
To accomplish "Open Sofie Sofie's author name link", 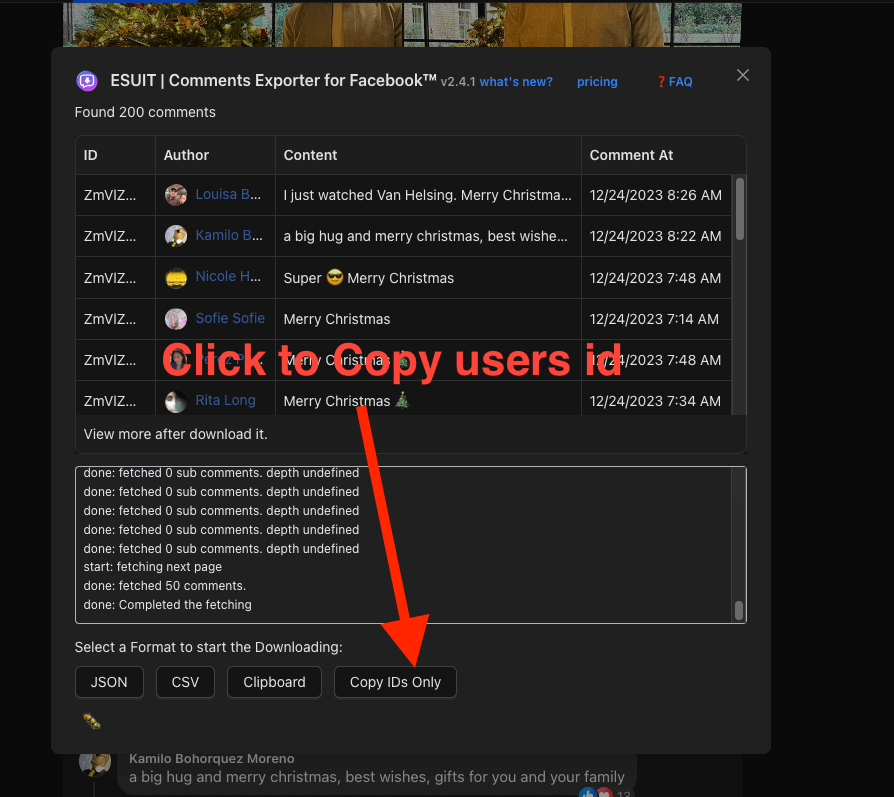I will click(x=230, y=318).
